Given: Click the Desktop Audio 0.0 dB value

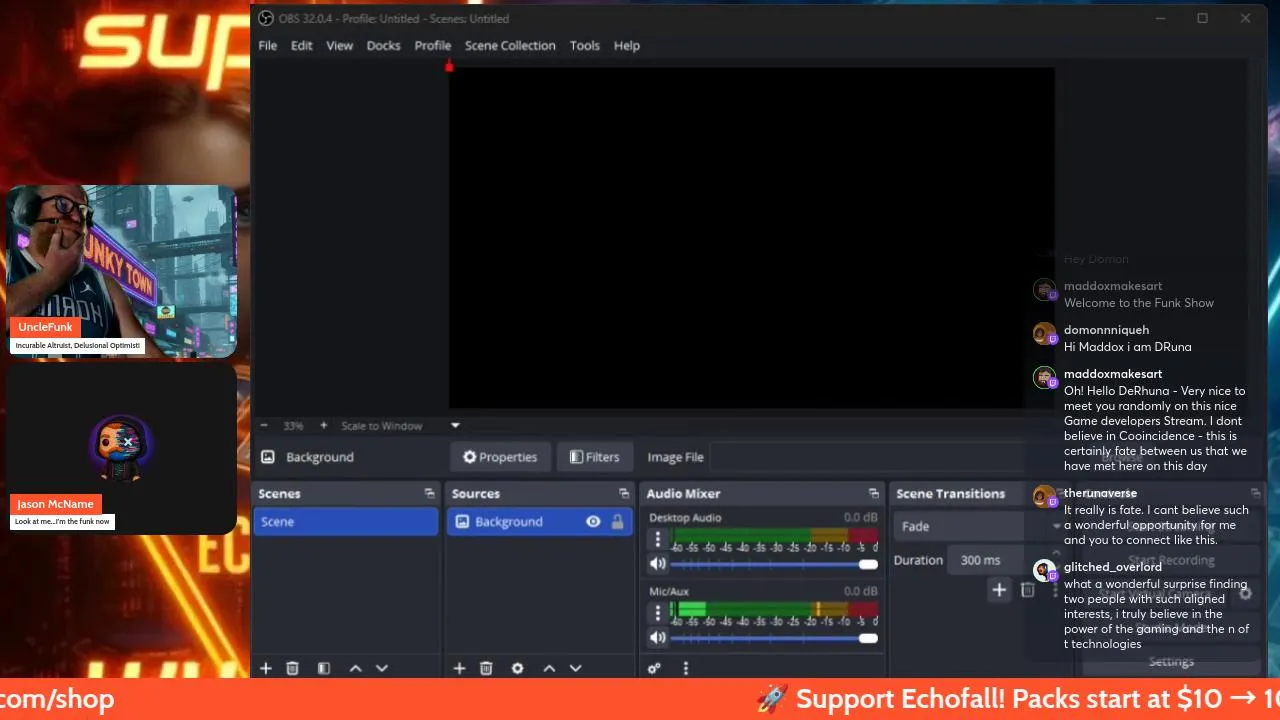Looking at the screenshot, I should pyautogui.click(x=860, y=517).
